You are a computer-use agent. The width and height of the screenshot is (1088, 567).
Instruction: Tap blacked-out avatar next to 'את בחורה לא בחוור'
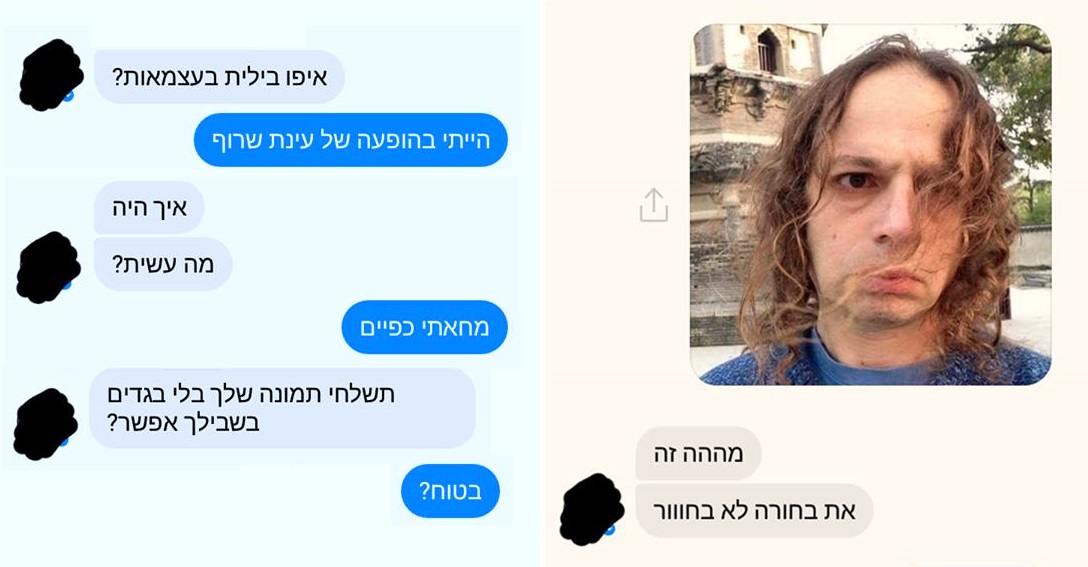pyautogui.click(x=592, y=509)
